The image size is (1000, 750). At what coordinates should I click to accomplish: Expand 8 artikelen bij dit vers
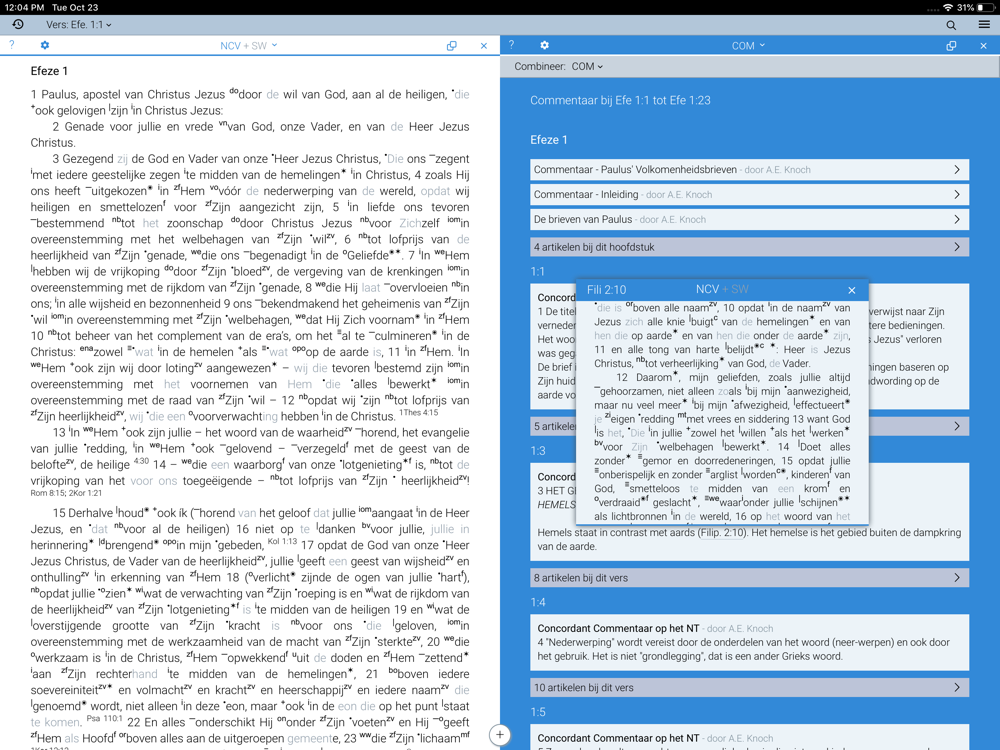click(749, 578)
